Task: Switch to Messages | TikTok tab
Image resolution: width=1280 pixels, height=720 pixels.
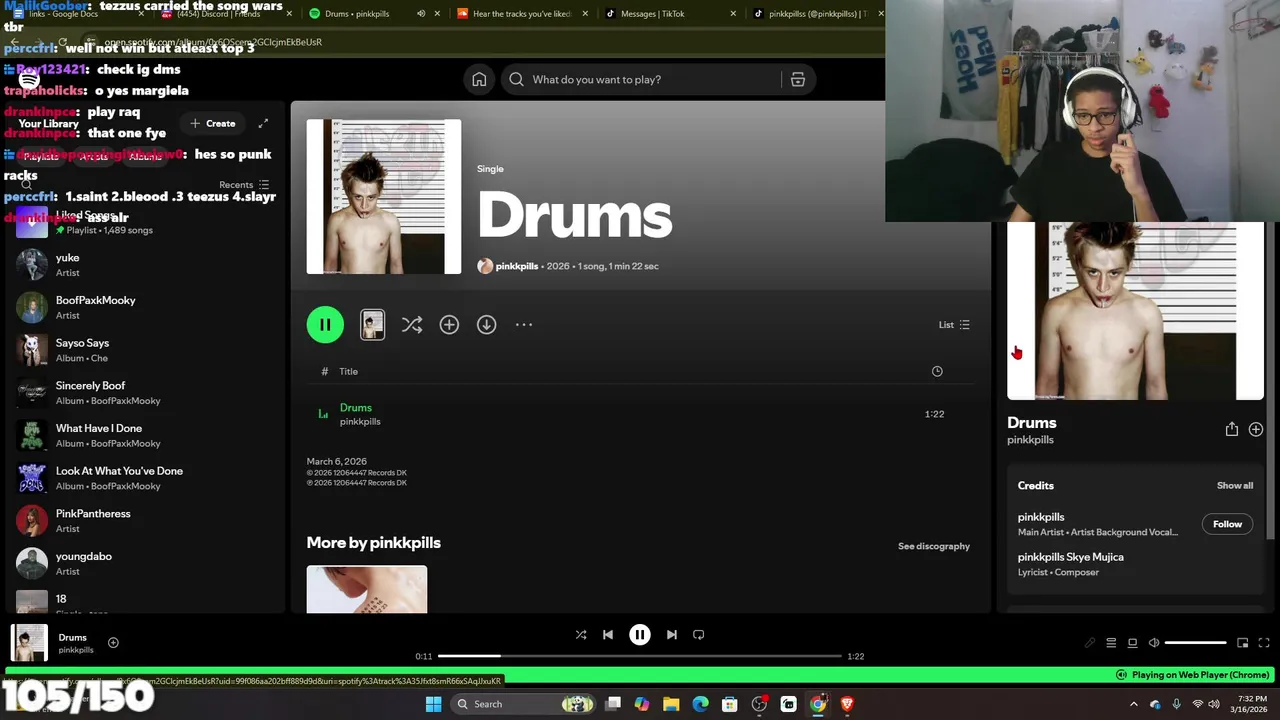Action: click(670, 14)
